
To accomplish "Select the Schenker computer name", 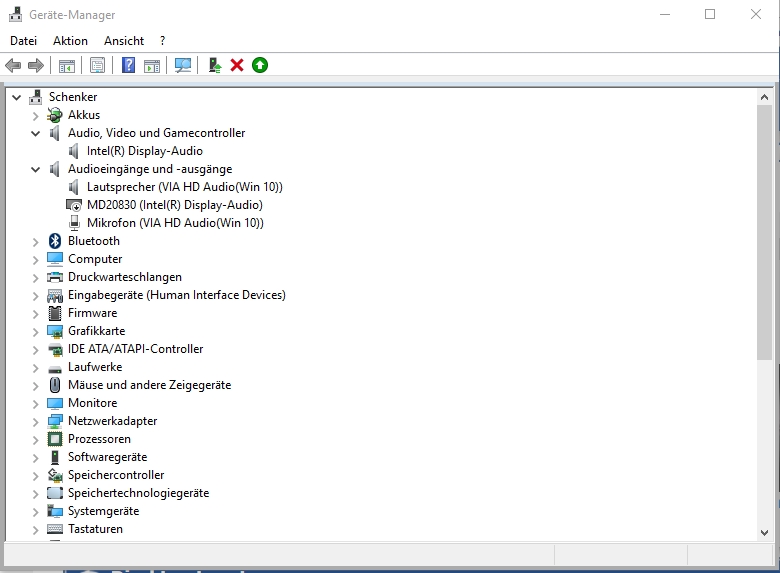I will [x=73, y=97].
